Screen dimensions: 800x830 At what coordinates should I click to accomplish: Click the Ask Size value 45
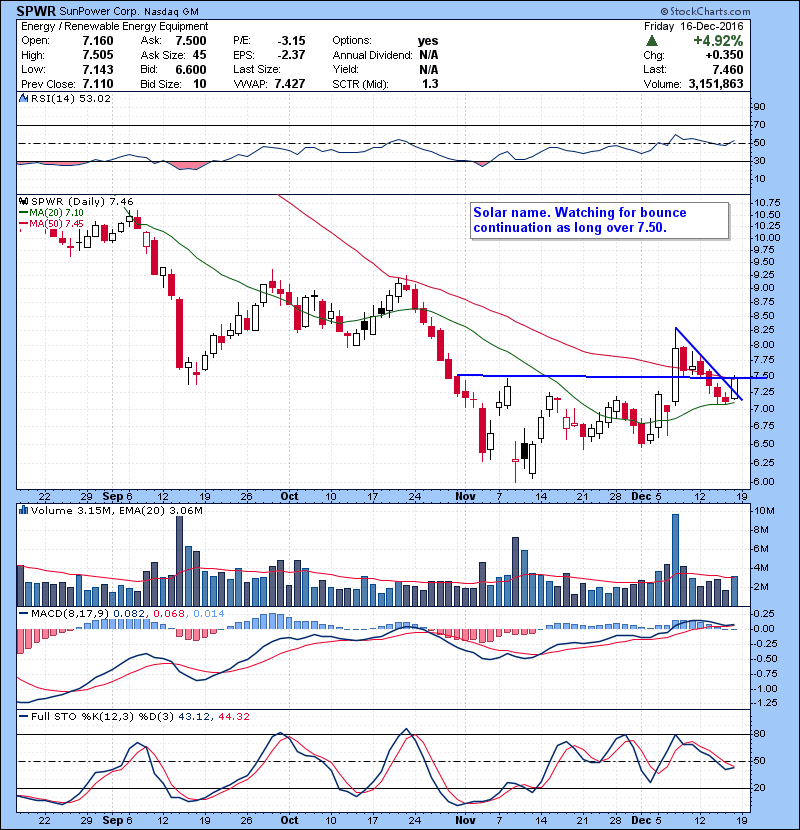(x=199, y=55)
